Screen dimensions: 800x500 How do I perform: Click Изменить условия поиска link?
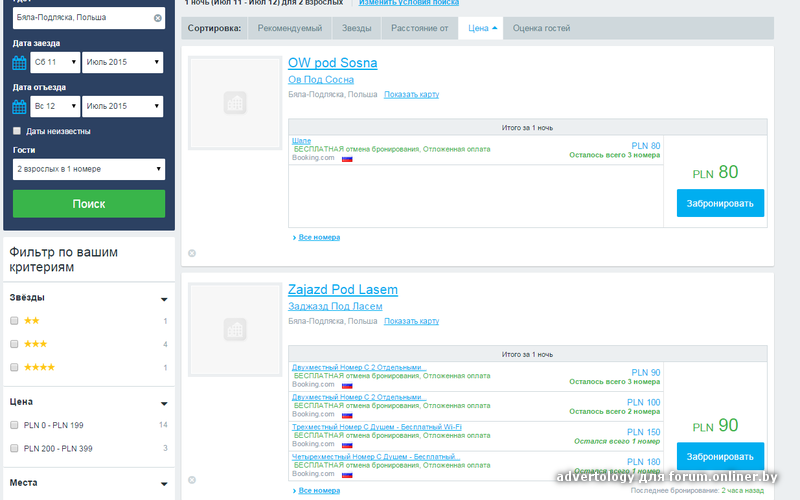pos(409,3)
